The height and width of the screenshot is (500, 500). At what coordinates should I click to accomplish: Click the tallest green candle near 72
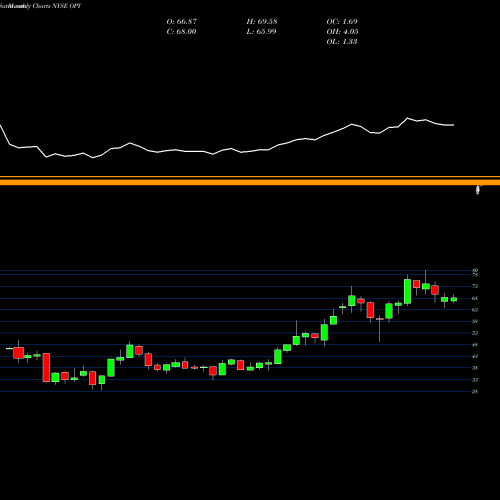[407, 291]
